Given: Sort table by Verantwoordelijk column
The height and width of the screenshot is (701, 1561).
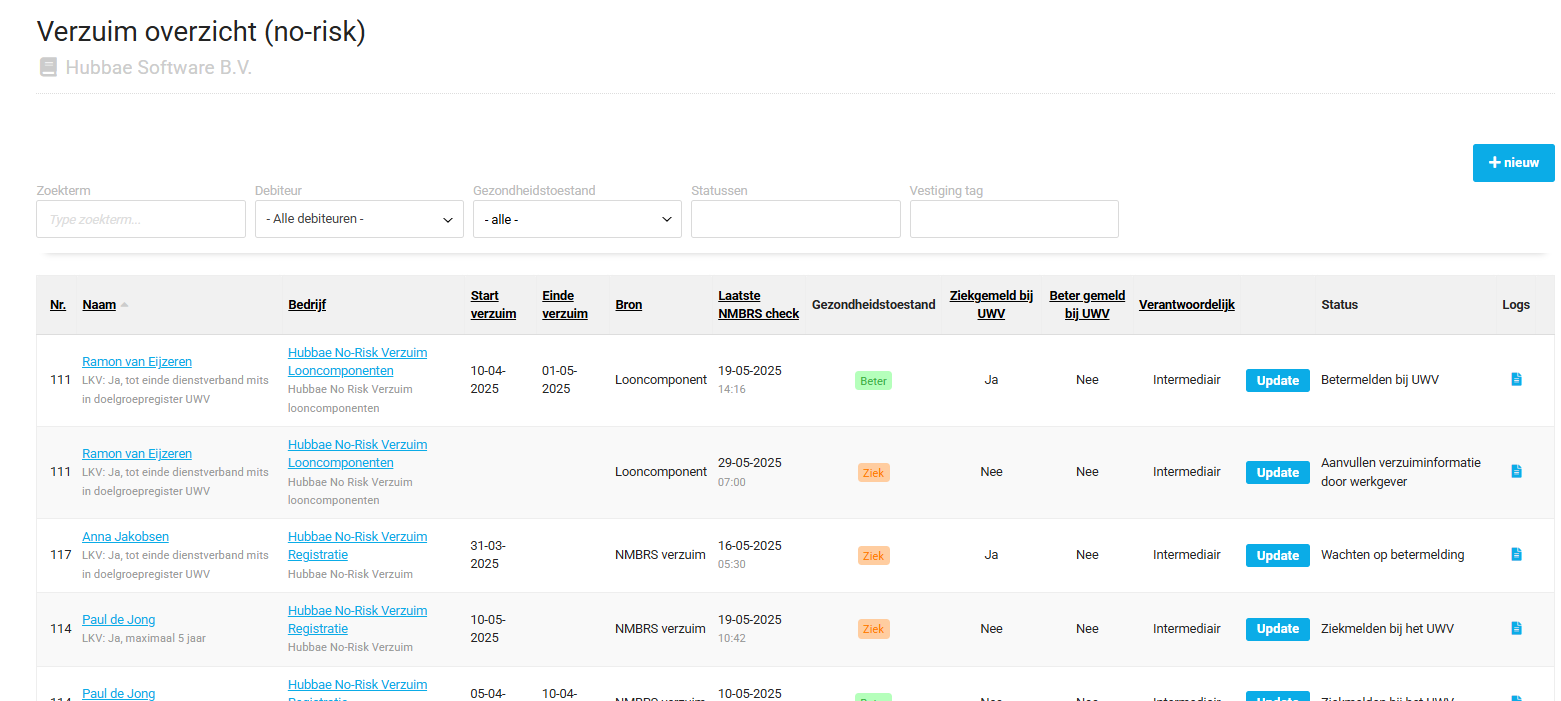Looking at the screenshot, I should click(x=1186, y=305).
